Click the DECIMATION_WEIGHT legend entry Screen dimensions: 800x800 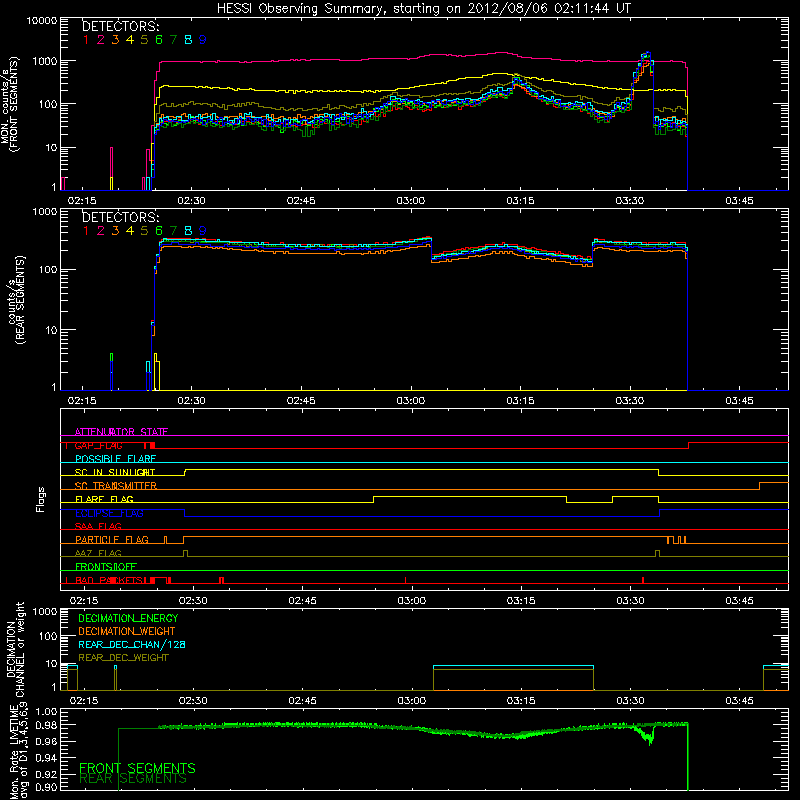[x=127, y=631]
